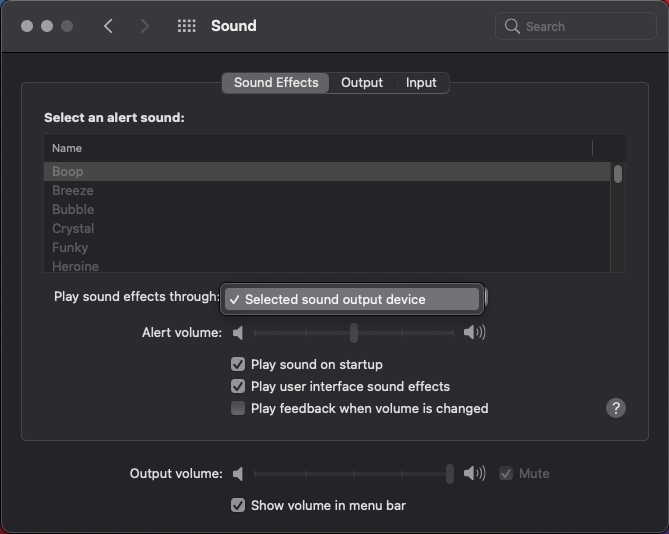Viewport: 669px width, 534px height.
Task: Toggle Play user interface sound effects
Action: [238, 386]
